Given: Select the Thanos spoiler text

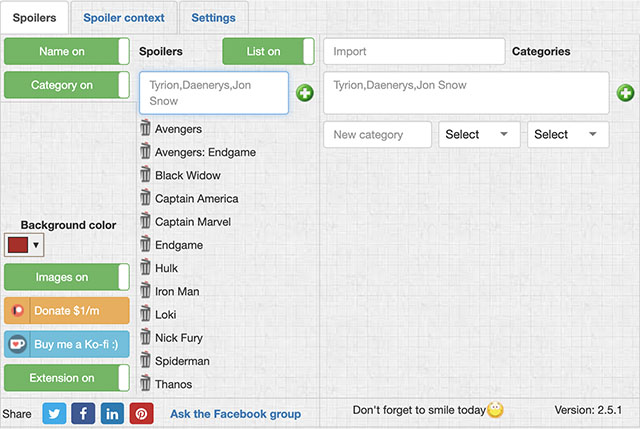Looking at the screenshot, I should [173, 385].
